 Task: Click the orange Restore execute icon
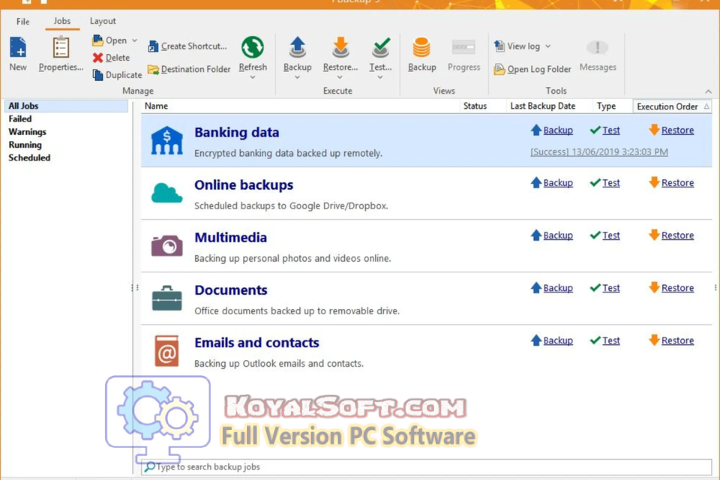(340, 47)
